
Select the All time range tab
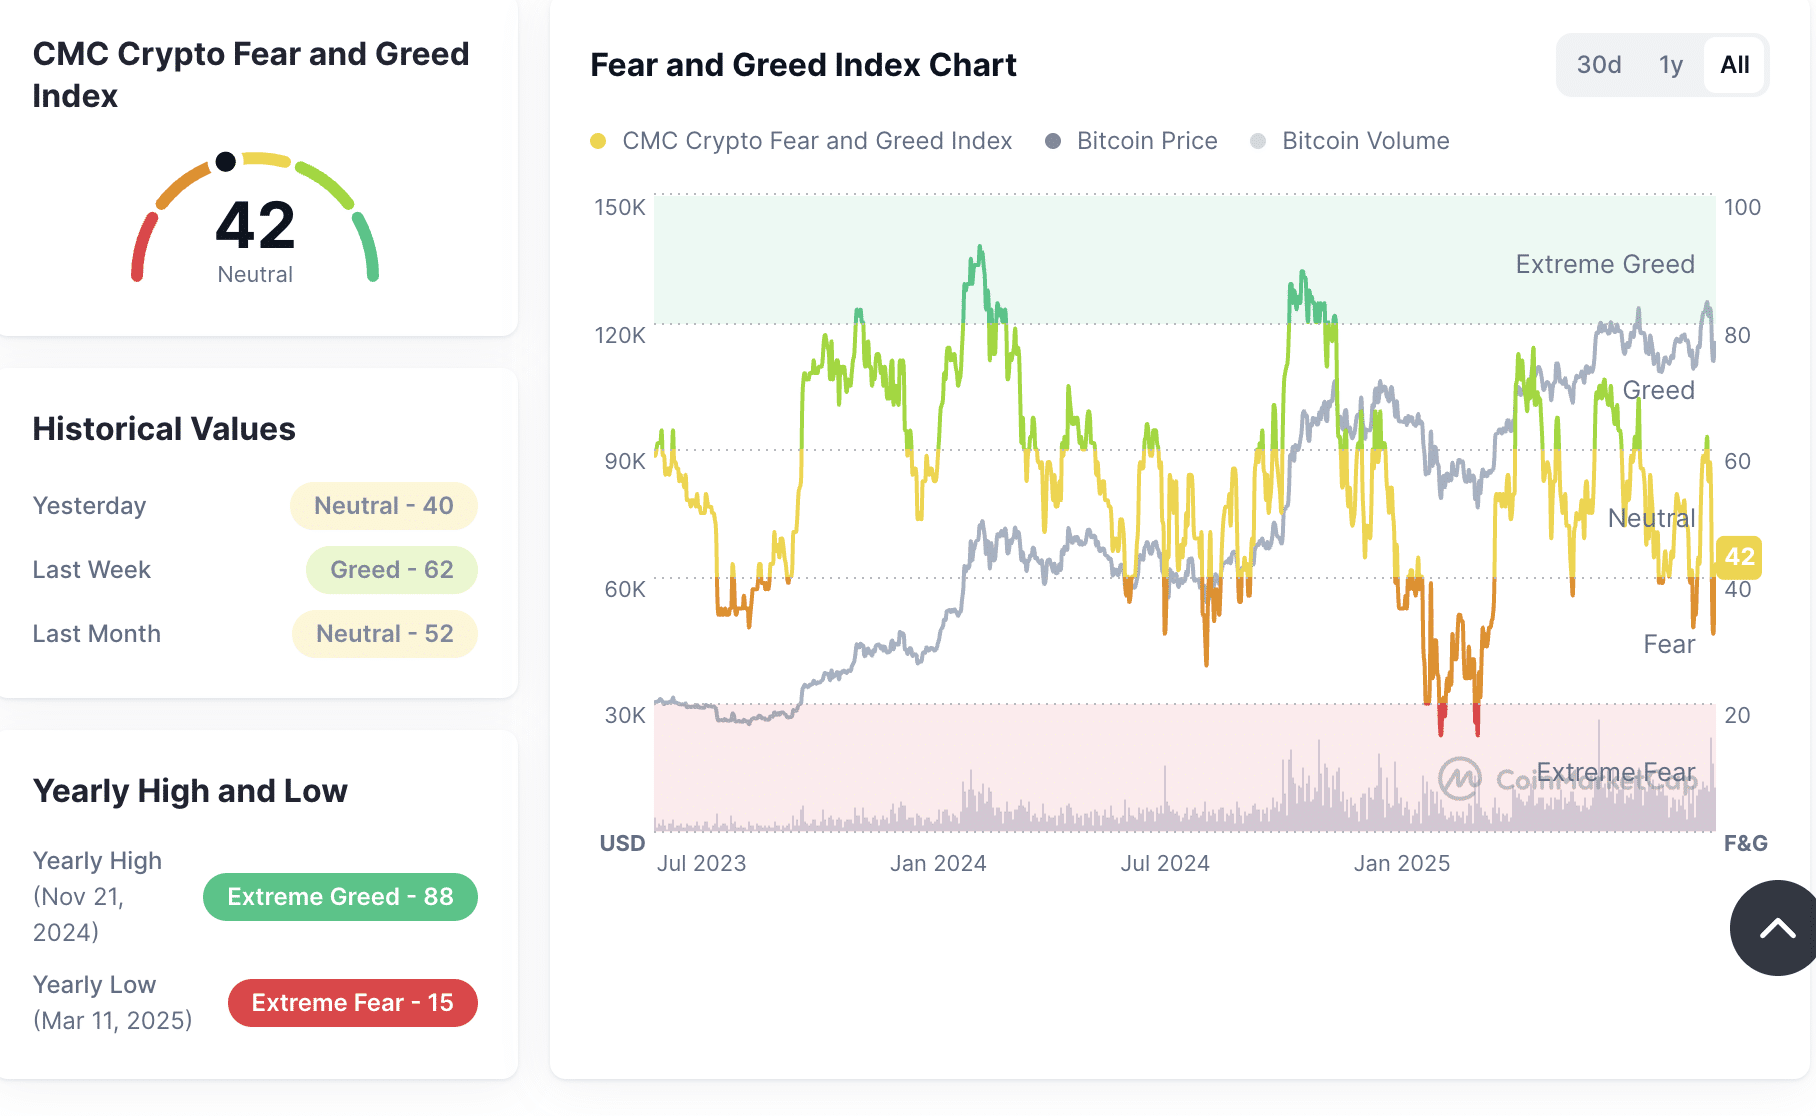[x=1734, y=65]
